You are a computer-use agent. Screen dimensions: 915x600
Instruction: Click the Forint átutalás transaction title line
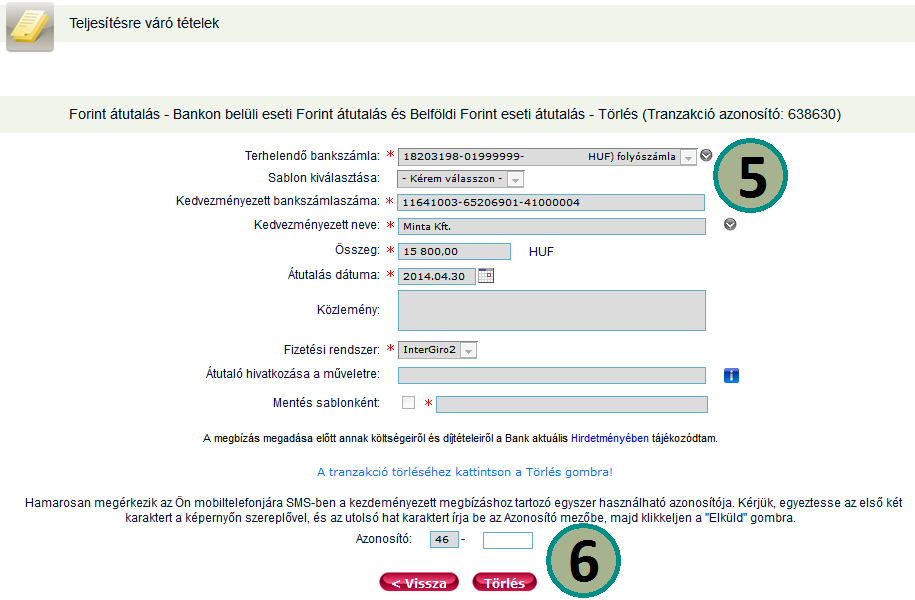tap(455, 114)
